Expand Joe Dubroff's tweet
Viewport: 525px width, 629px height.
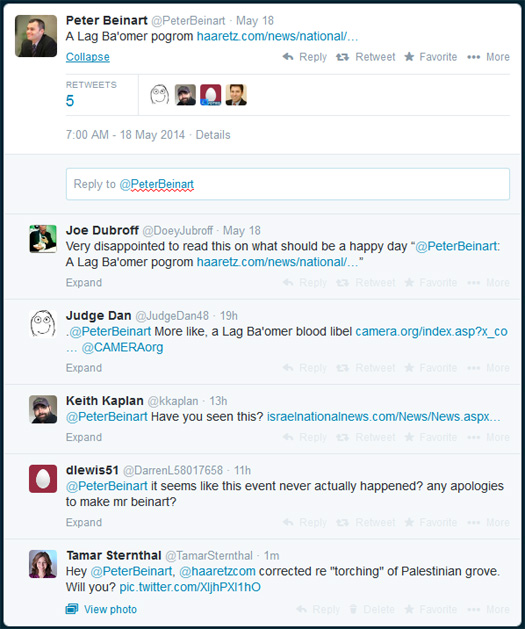[84, 283]
